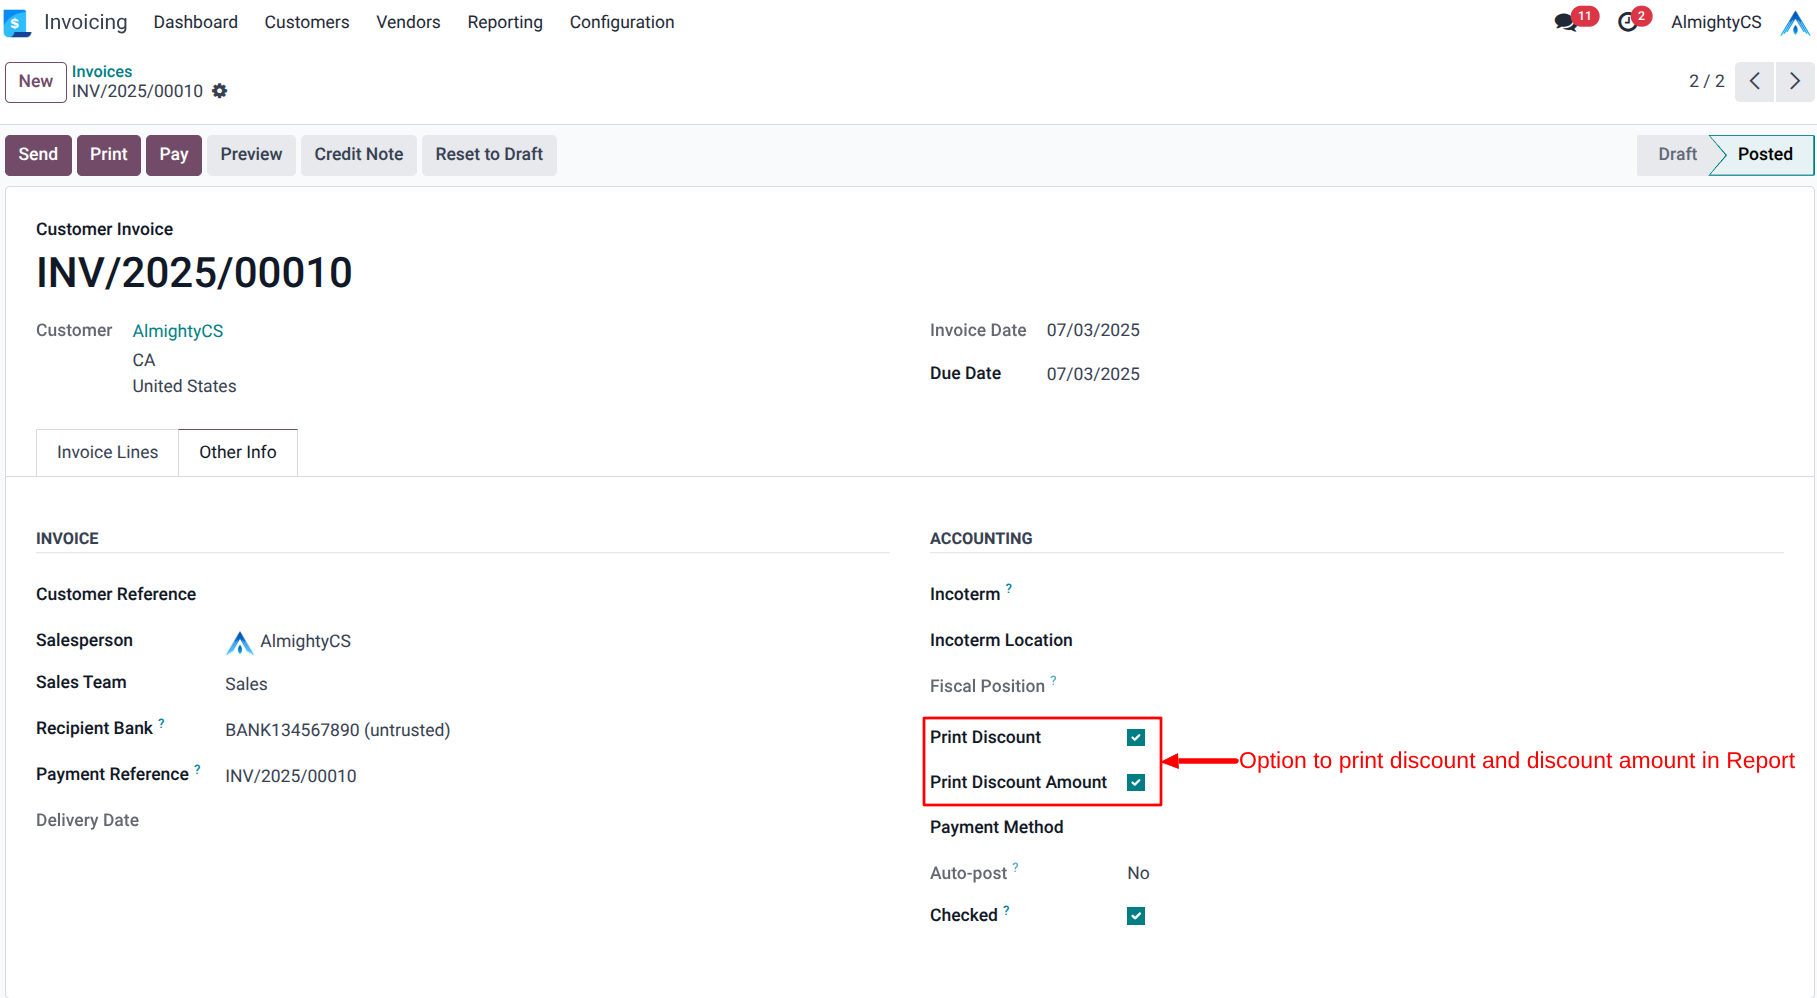Screen dimensions: 1817x998
Task: Click the AlmightyCS user avatar icon
Action: [x=1795, y=22]
